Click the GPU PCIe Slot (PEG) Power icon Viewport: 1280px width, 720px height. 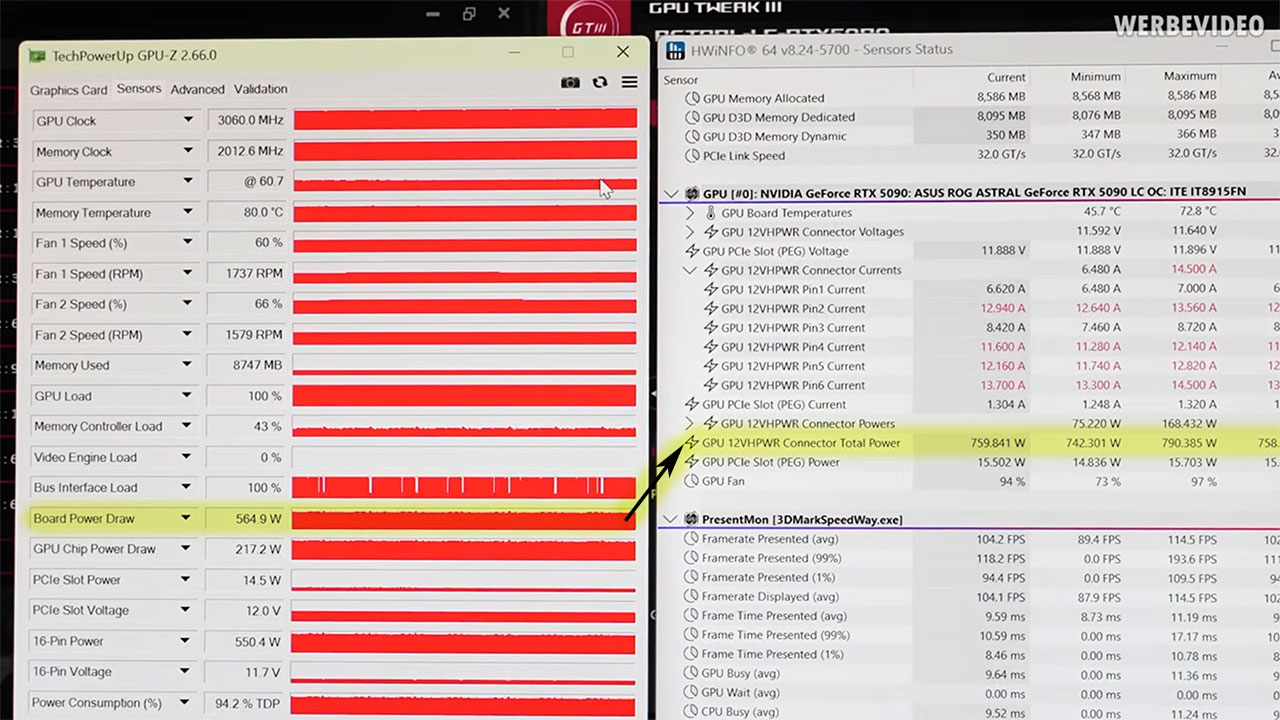692,462
